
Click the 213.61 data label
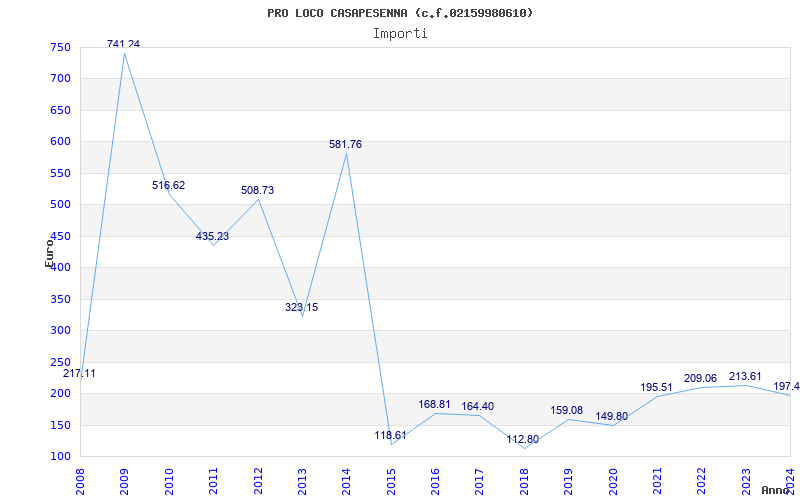coord(745,377)
